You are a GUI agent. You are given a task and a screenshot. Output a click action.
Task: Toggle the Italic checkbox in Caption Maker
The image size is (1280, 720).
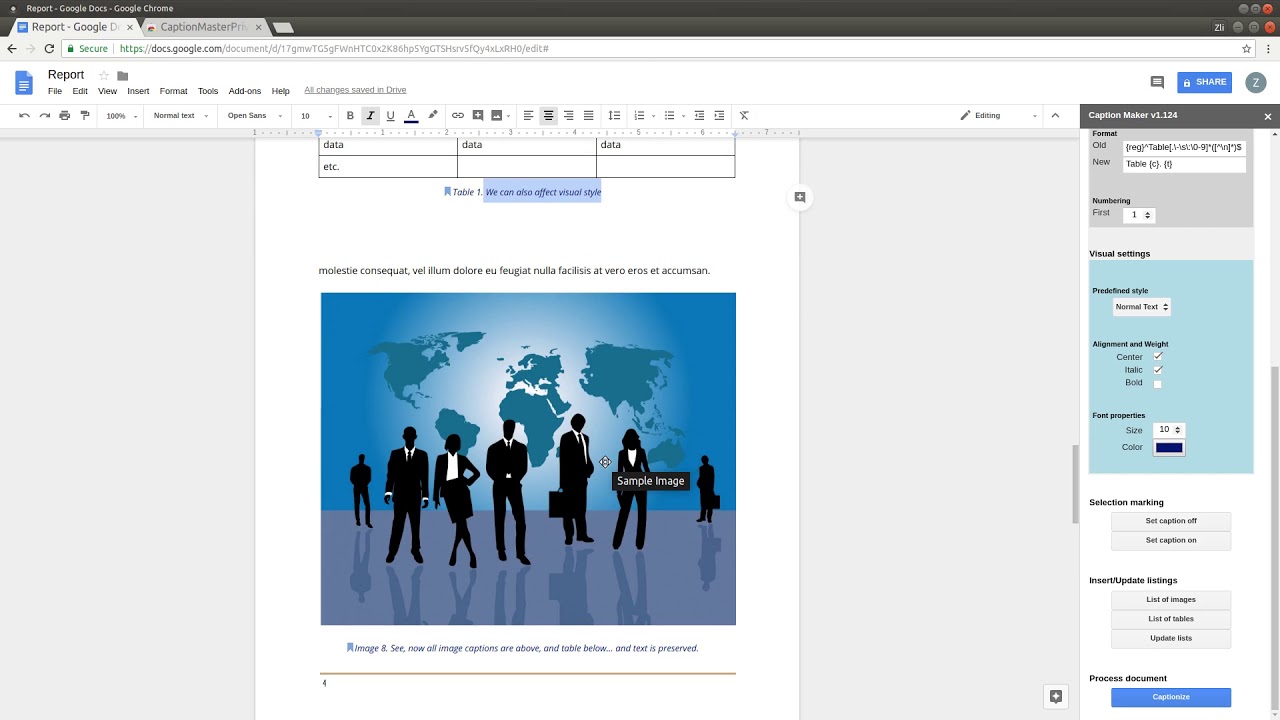coord(1158,370)
